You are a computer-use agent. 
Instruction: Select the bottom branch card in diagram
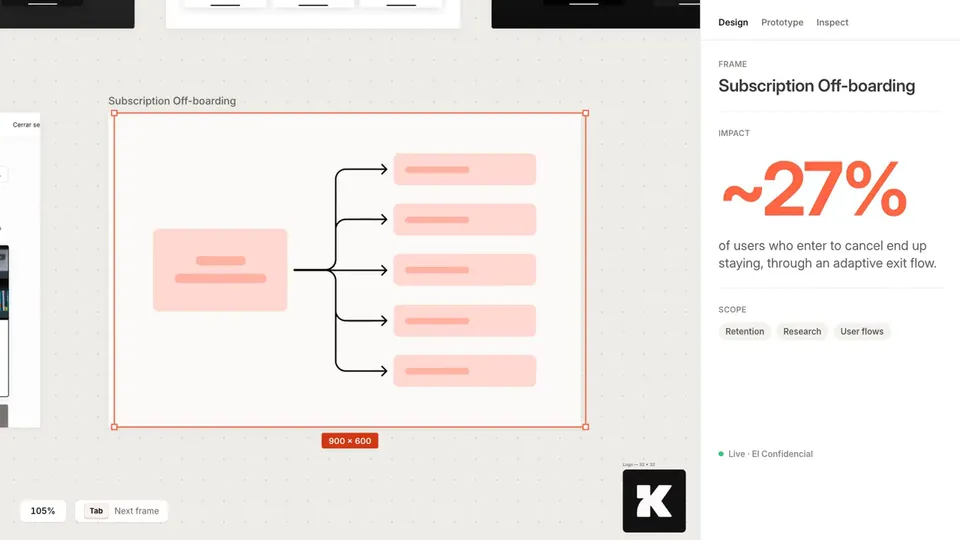465,371
